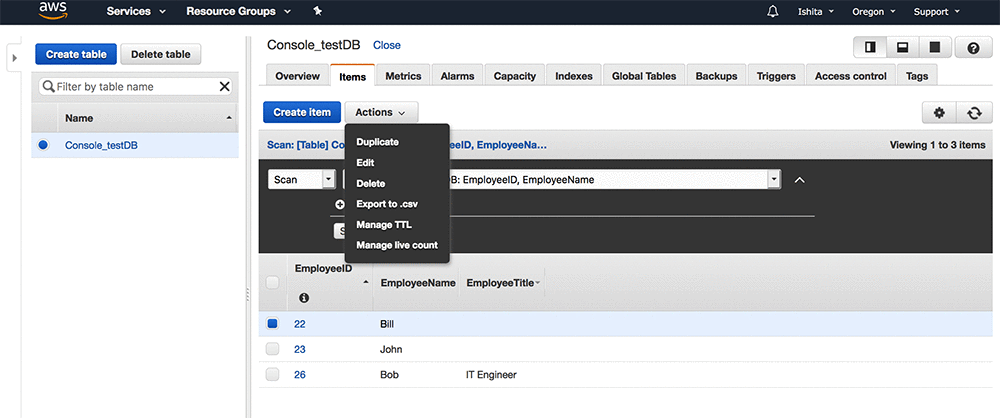1000x418 pixels.
Task: Switch to the Access control tab
Action: coord(851,76)
